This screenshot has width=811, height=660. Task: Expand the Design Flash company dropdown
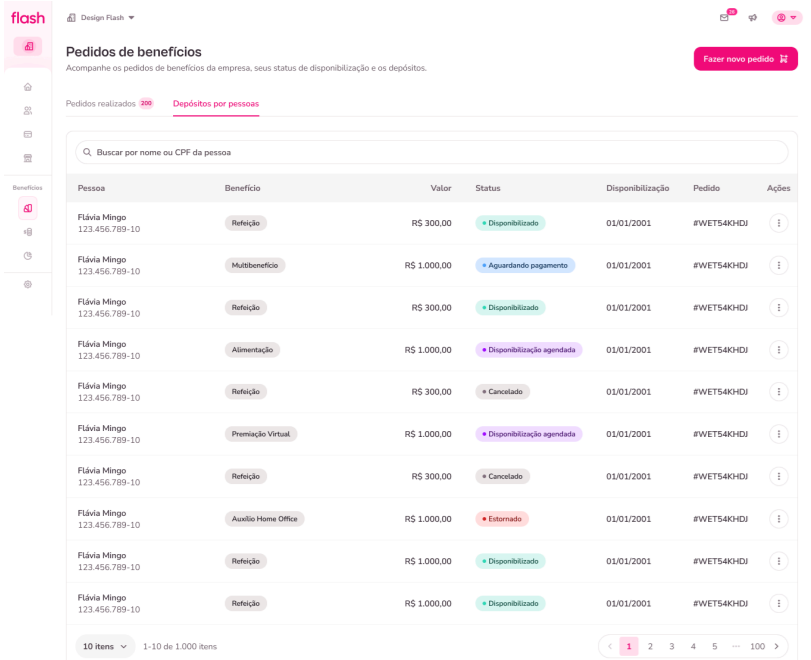pos(100,17)
